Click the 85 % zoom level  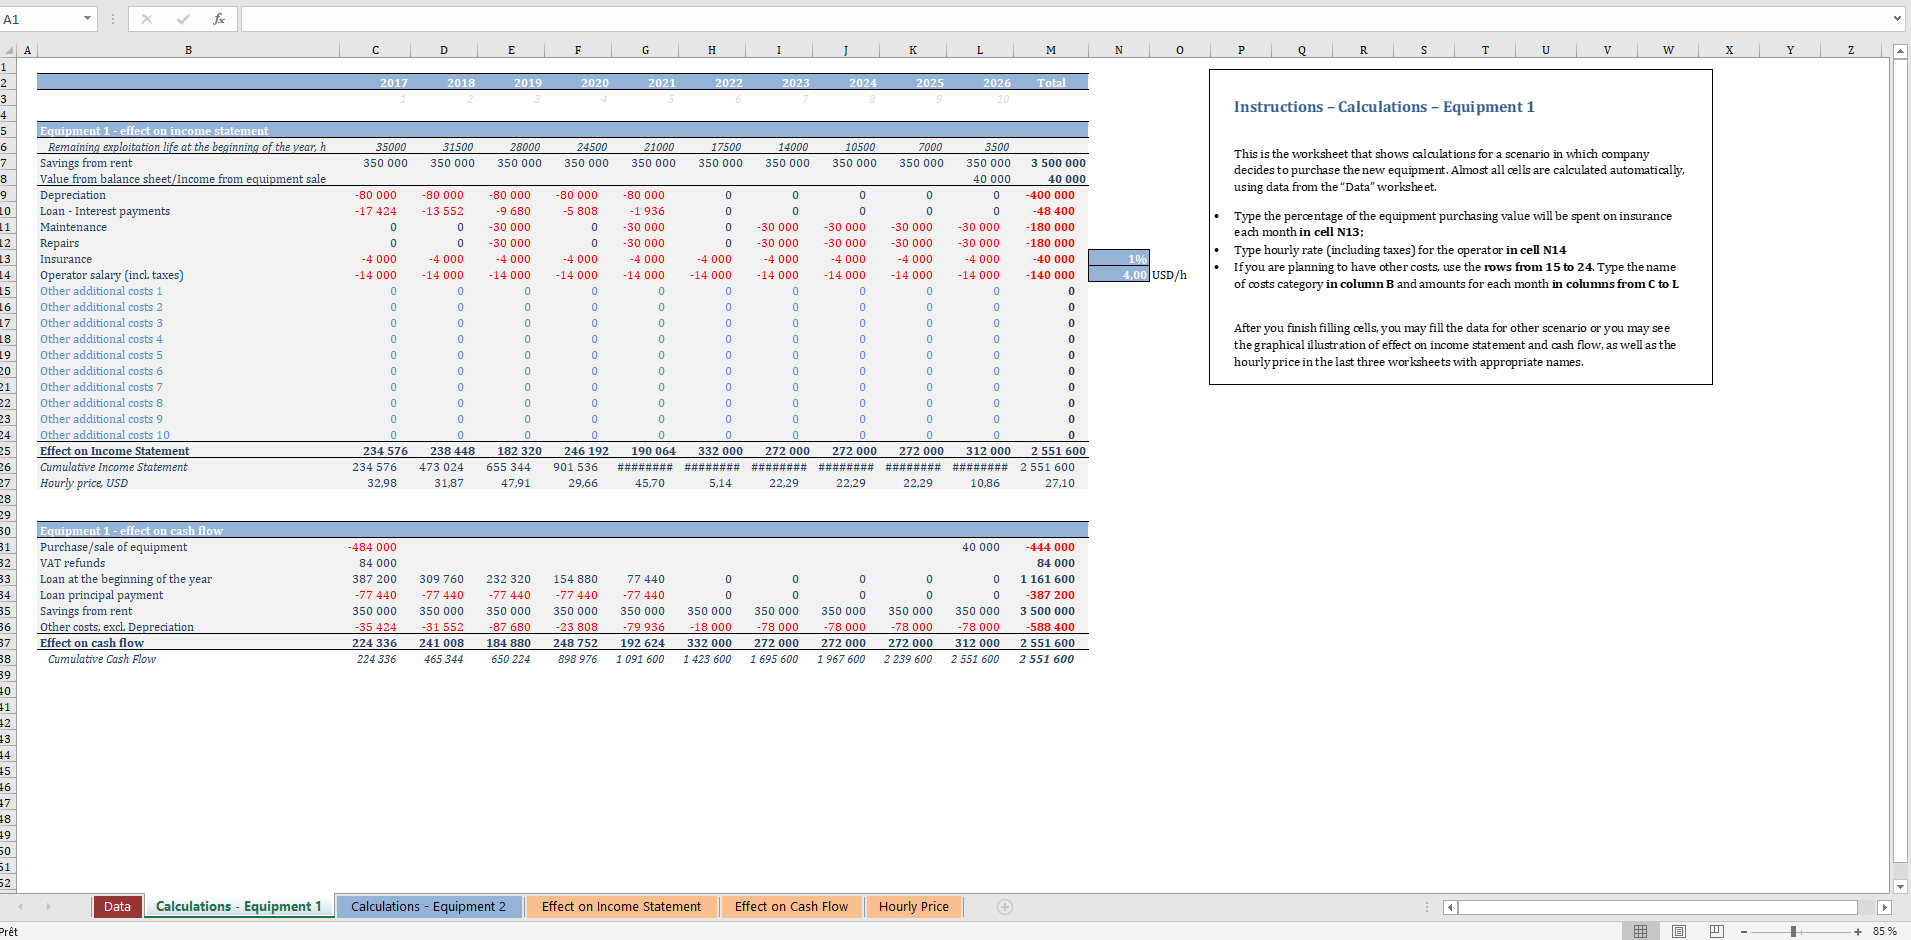click(1885, 931)
